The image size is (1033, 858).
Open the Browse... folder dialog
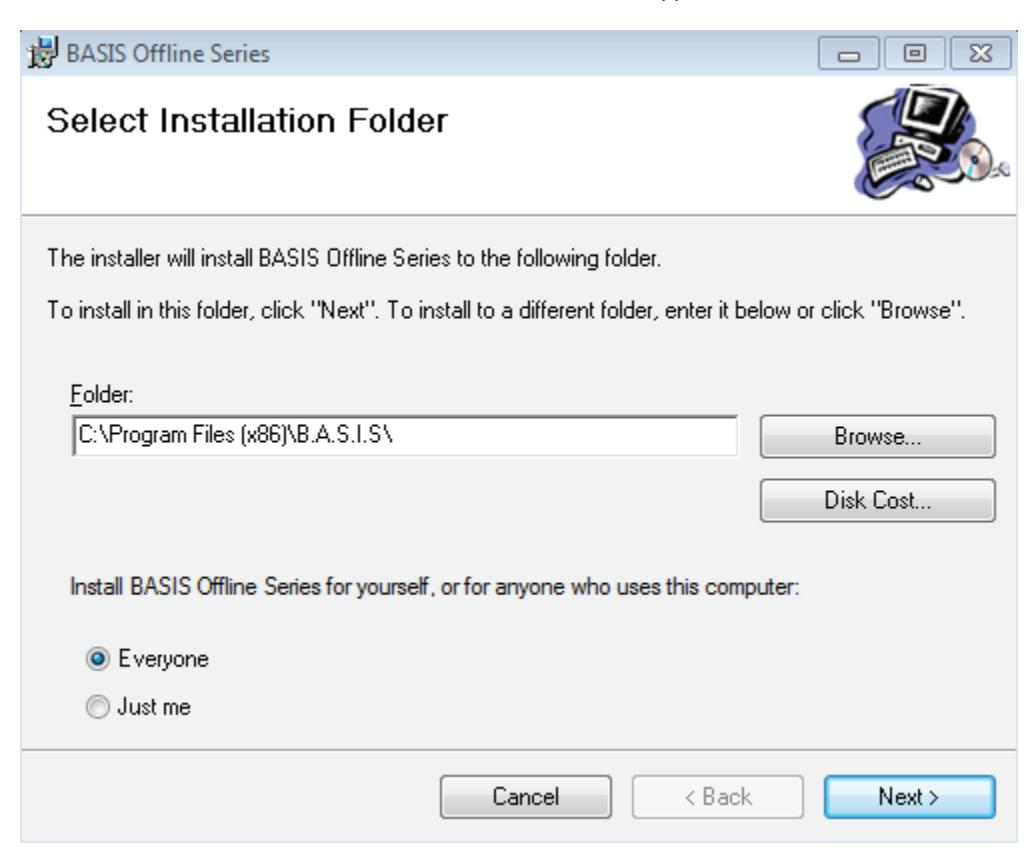(x=878, y=436)
